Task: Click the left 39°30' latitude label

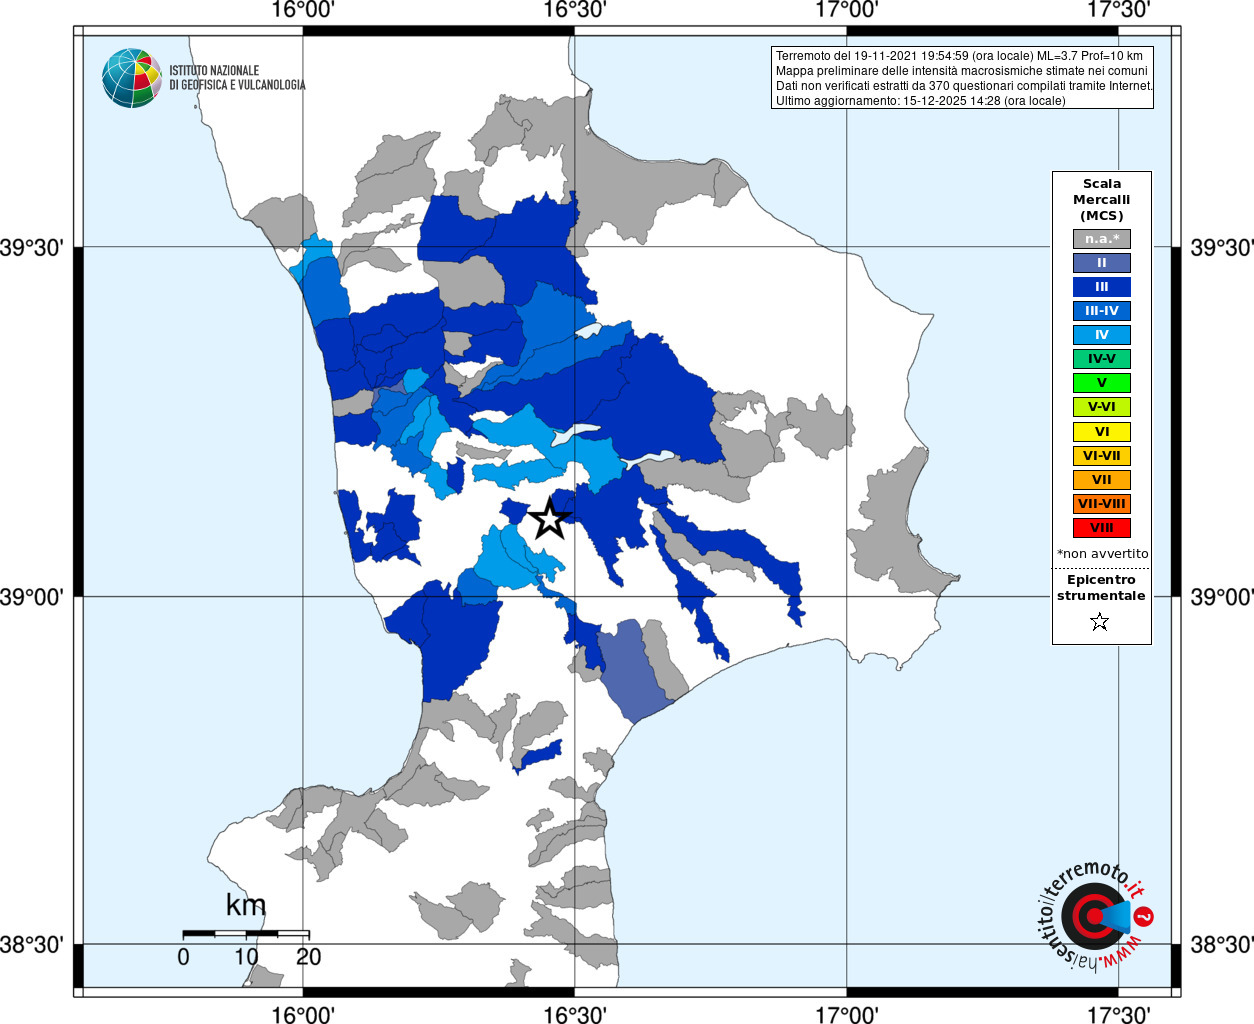Action: click(x=32, y=247)
